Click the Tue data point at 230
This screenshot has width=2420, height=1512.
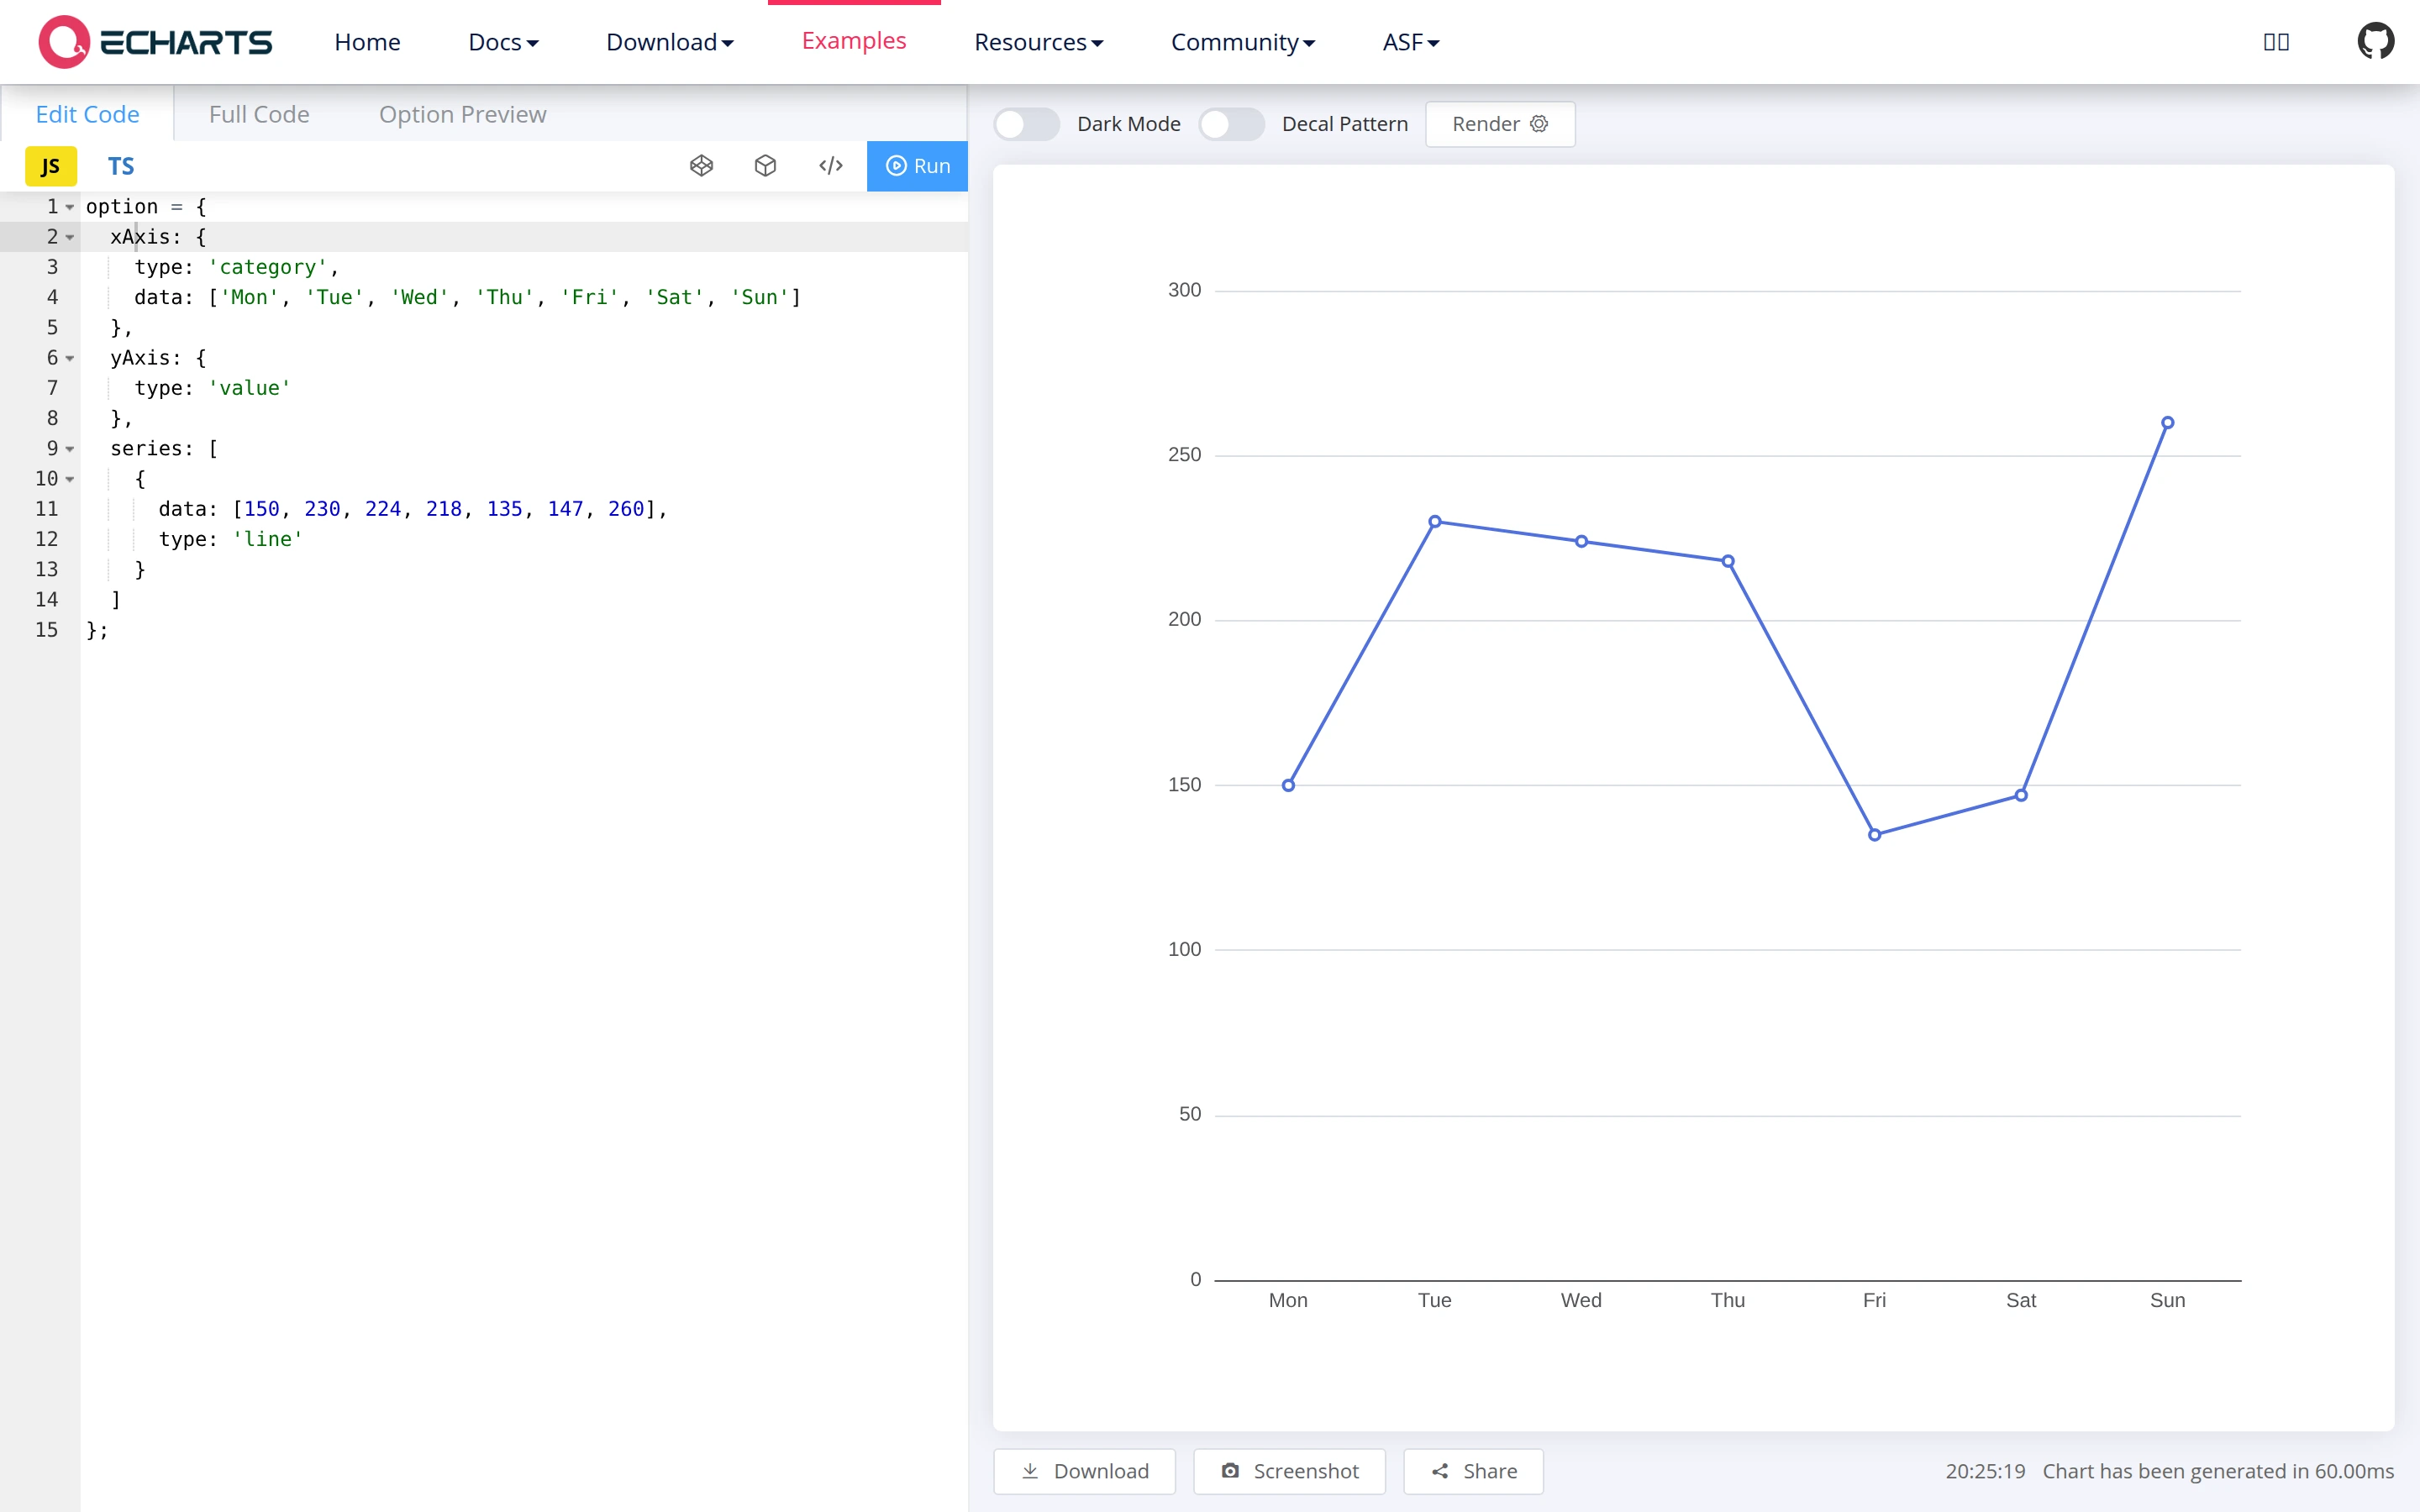tap(1435, 522)
